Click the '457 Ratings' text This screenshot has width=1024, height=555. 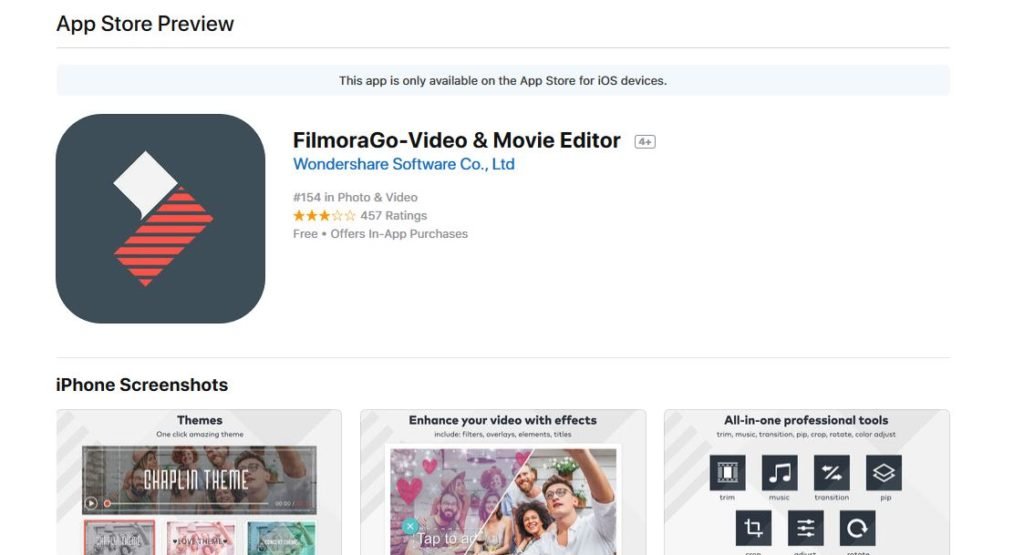pos(394,215)
